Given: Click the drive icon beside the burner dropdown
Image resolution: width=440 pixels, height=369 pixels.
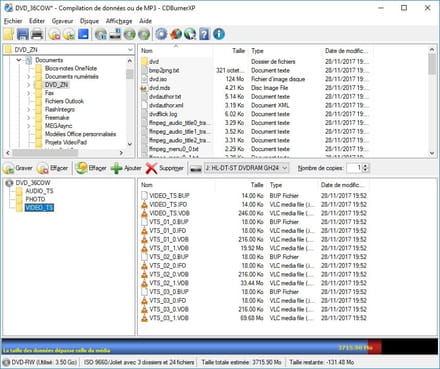Looking at the screenshot, I should tap(196, 169).
